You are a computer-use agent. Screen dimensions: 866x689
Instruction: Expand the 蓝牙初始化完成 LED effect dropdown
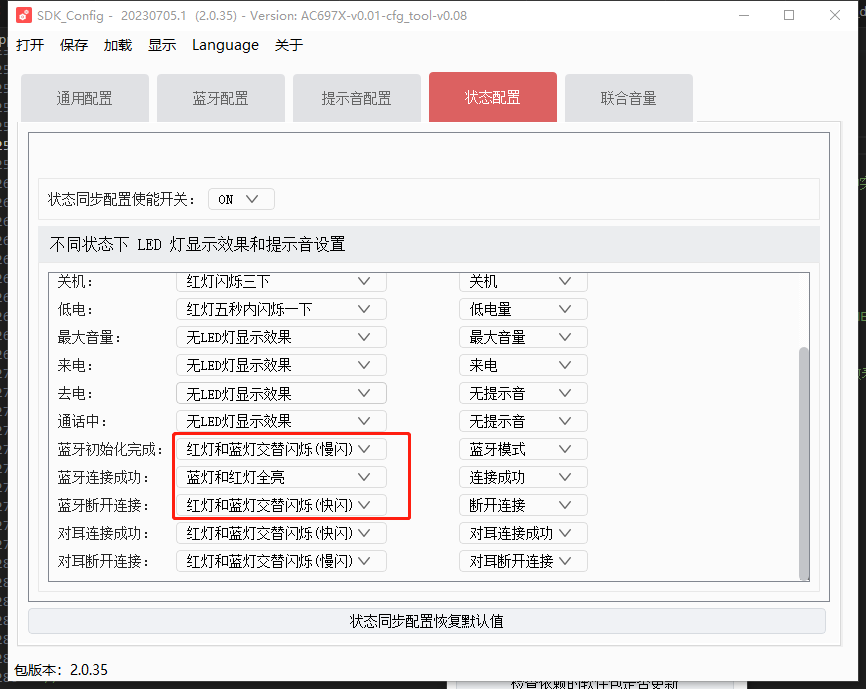[281, 449]
